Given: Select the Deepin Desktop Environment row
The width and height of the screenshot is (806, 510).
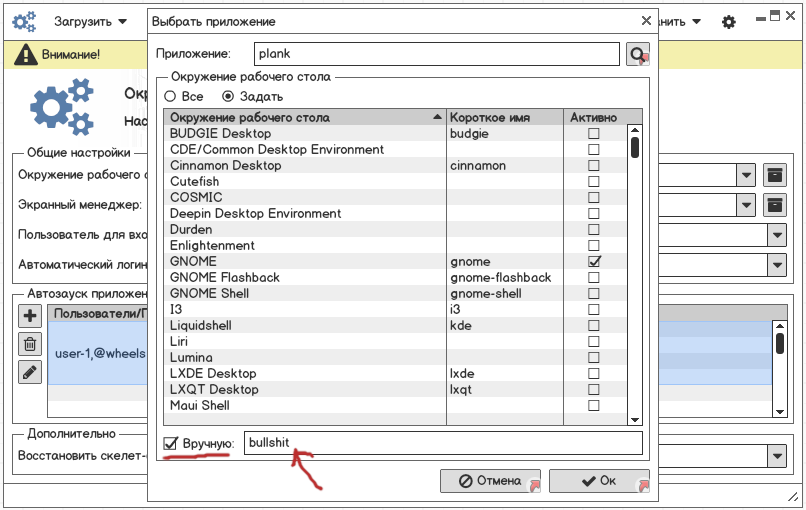Looking at the screenshot, I should coord(395,213).
